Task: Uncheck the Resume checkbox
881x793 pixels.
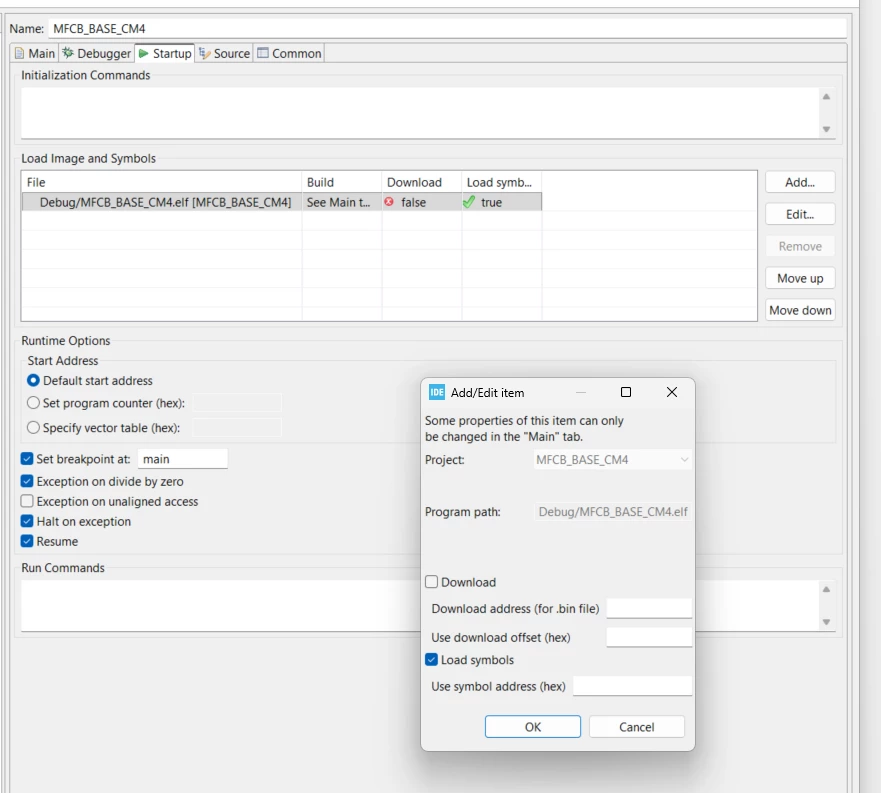Action: (27, 541)
